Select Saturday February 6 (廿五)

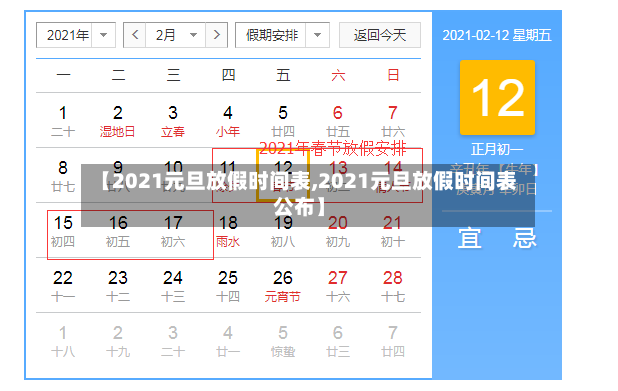338,121
